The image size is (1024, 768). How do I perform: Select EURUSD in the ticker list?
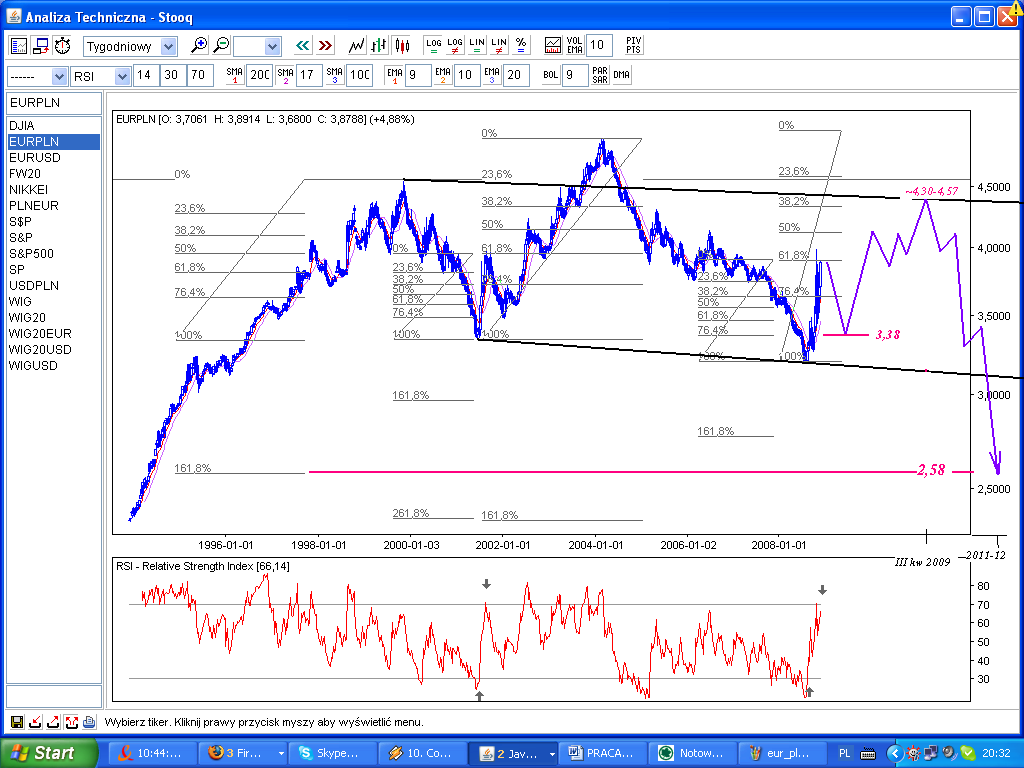pyautogui.click(x=34, y=158)
